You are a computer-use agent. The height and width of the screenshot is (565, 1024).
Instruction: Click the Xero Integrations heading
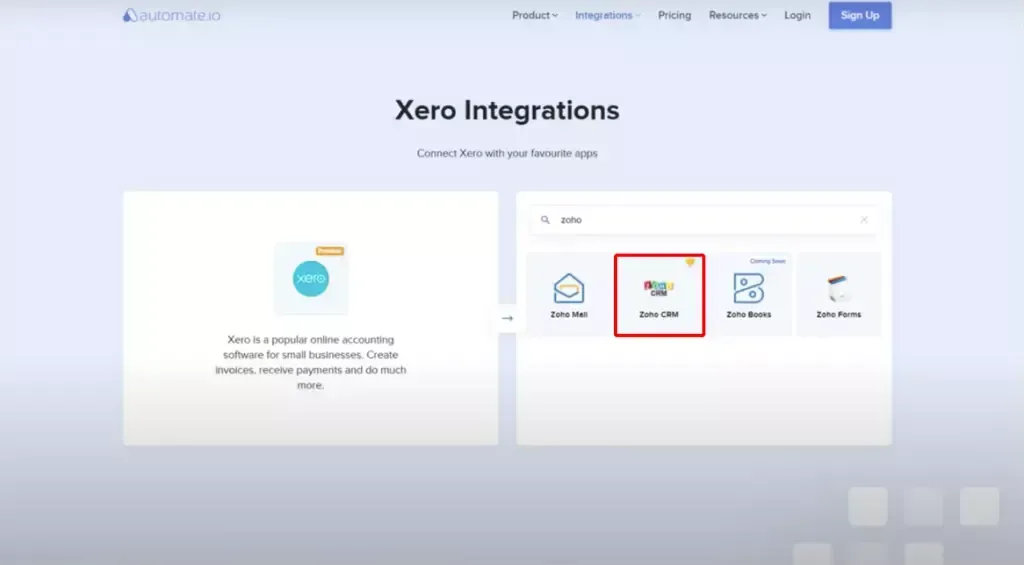507,110
